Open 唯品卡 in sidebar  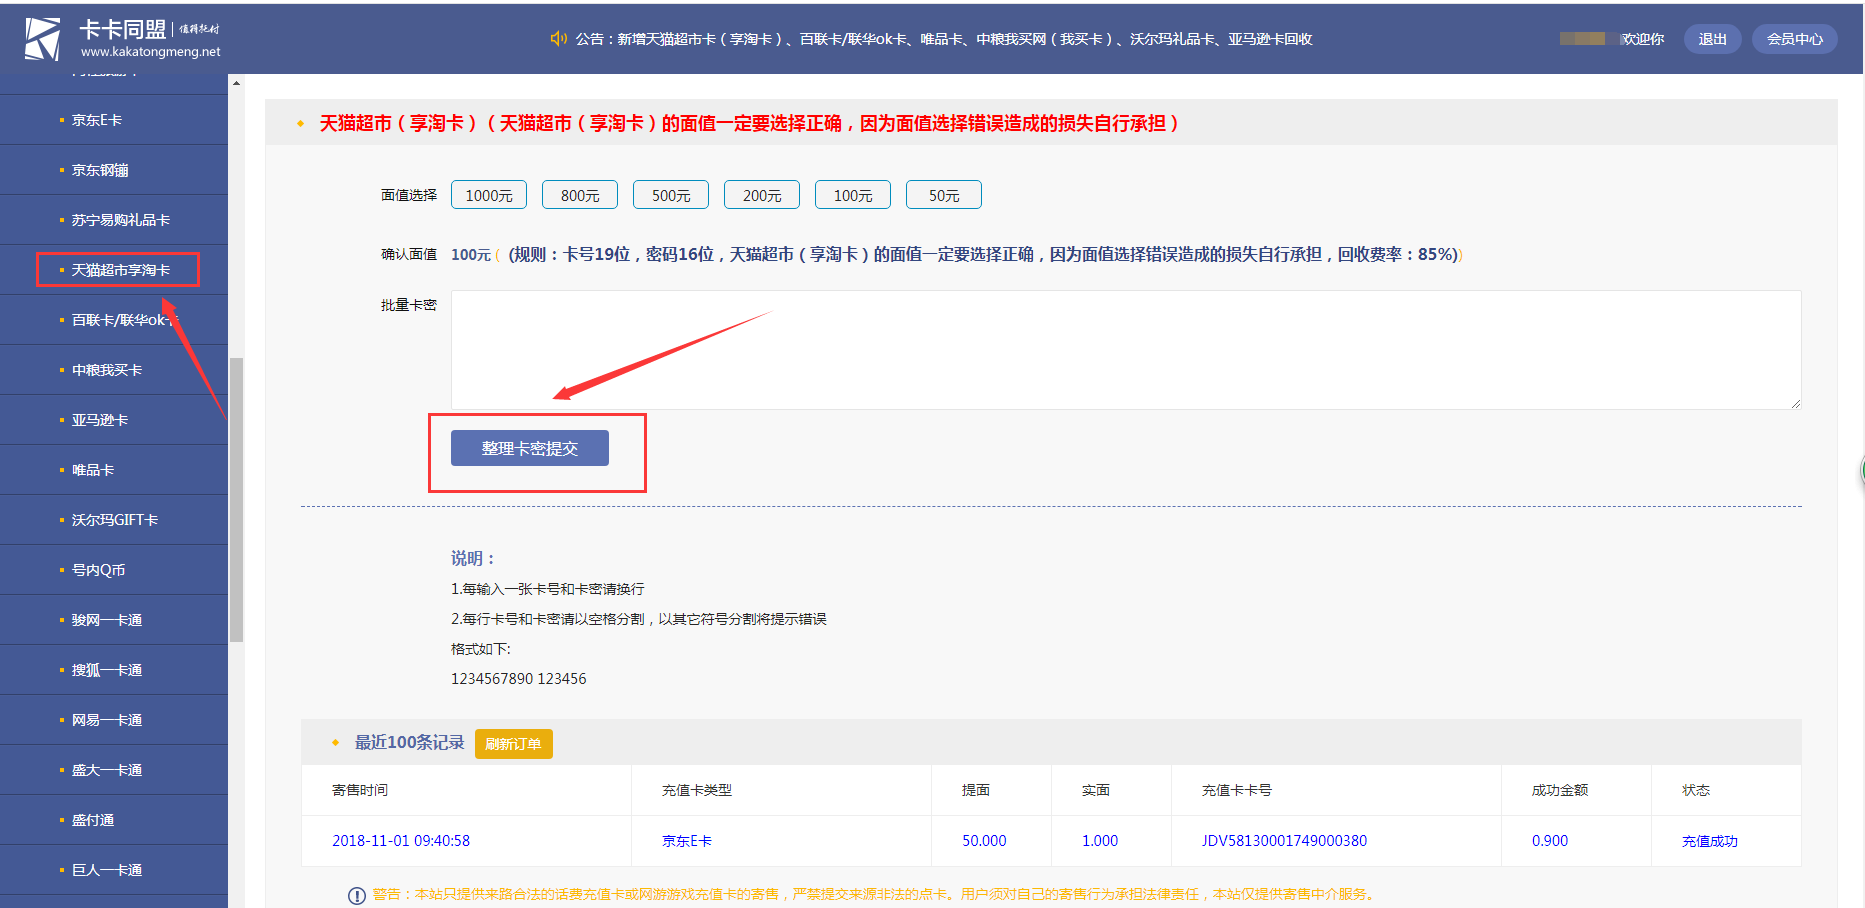114,470
